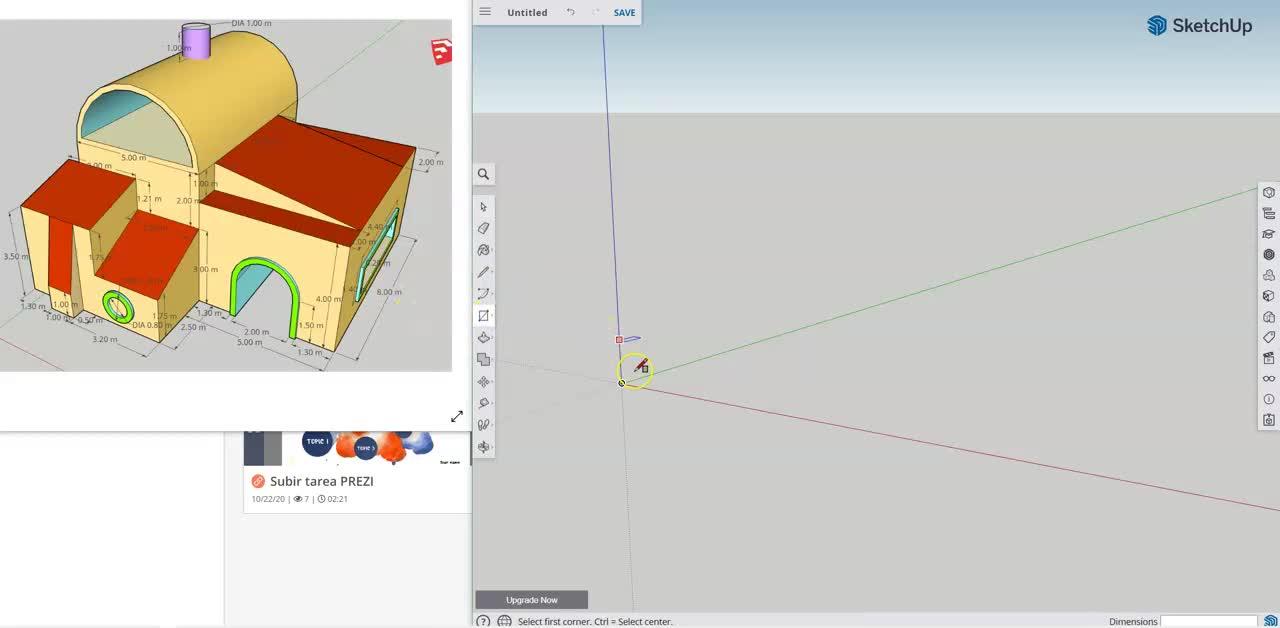The image size is (1280, 628).
Task: Toggle the Display glasses panel
Action: 1268,379
